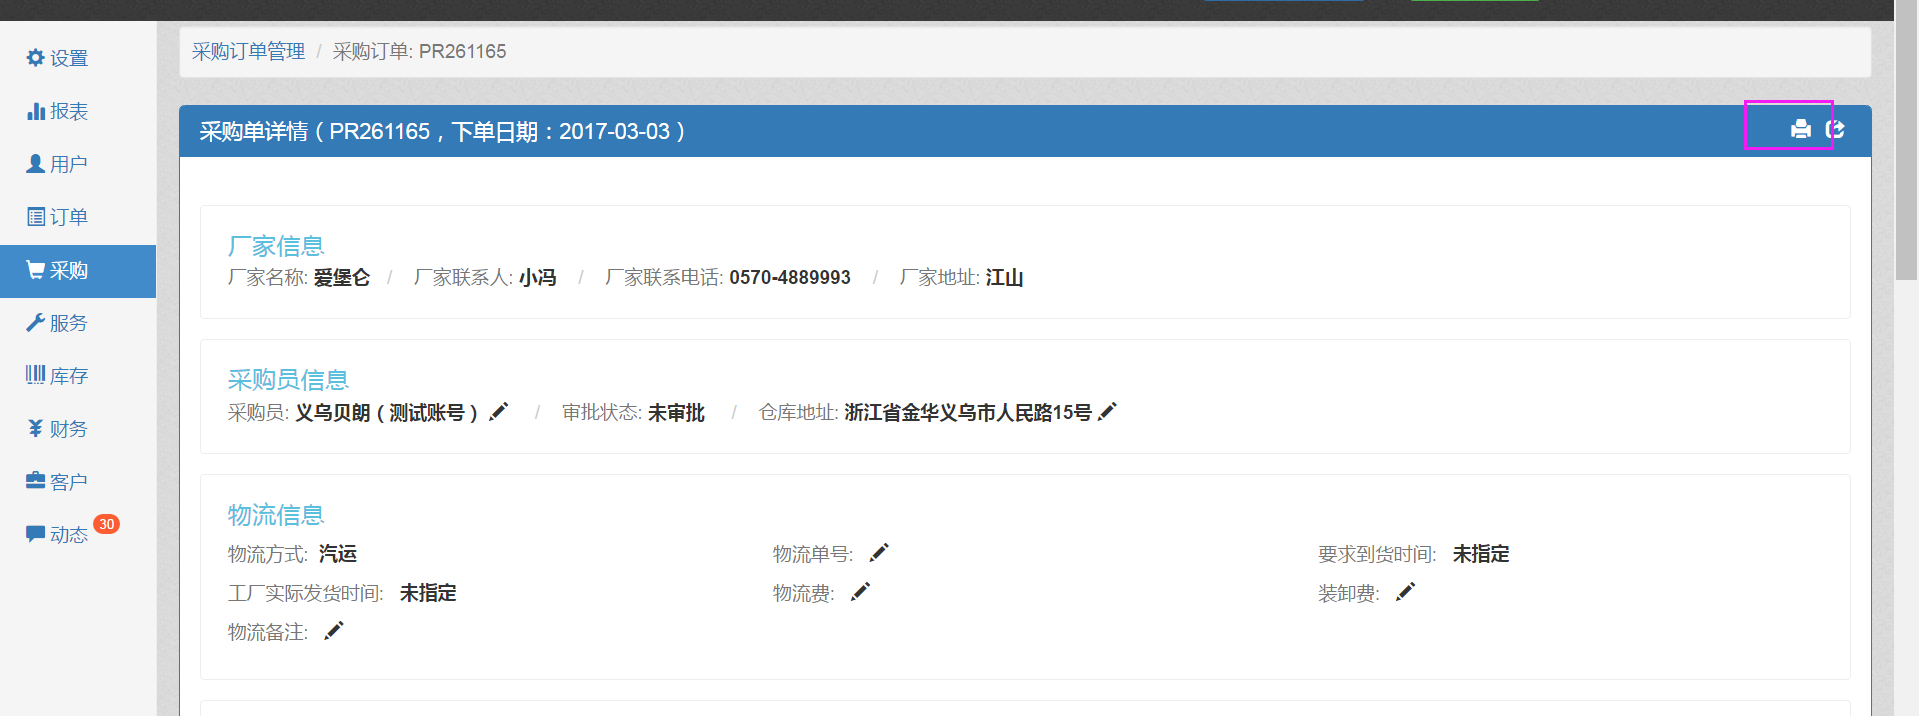Click 未指定 next to 工厂实际发货时间
The image size is (1919, 716).
tap(428, 592)
